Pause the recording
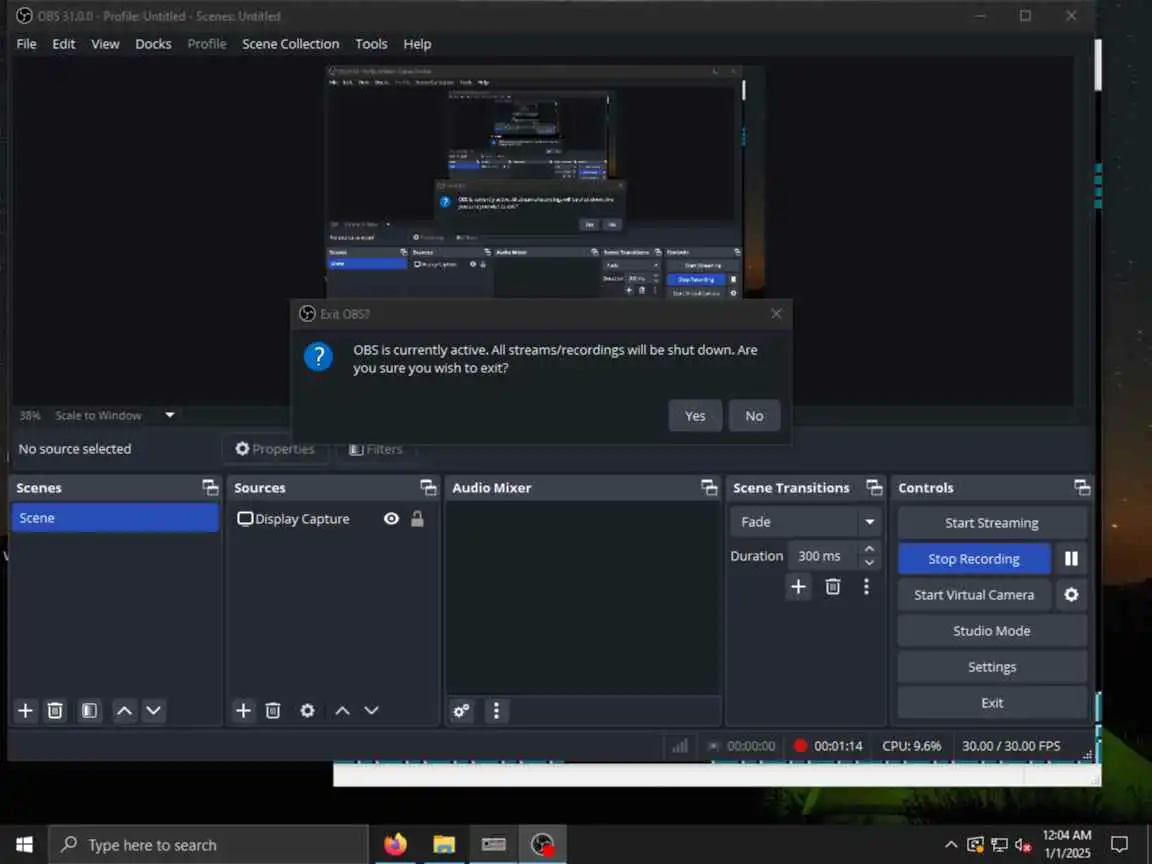The height and width of the screenshot is (864, 1152). (1070, 559)
